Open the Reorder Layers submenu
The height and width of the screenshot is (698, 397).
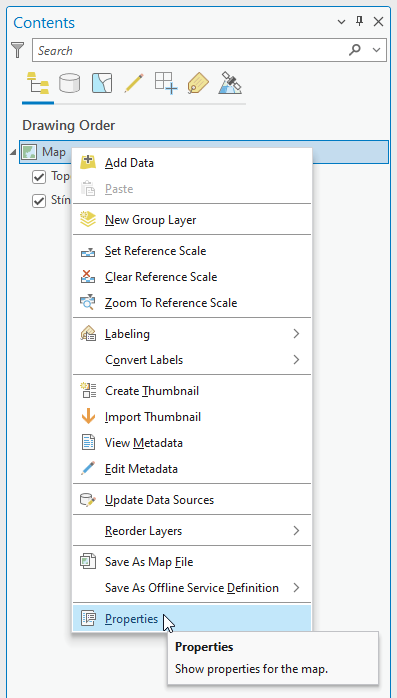pos(192,531)
